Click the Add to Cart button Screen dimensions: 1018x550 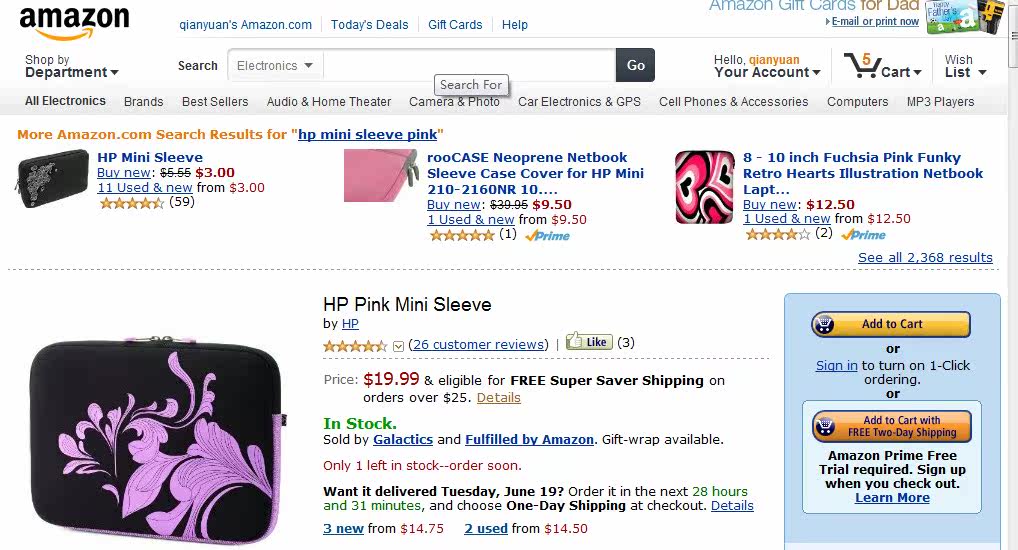(x=891, y=325)
